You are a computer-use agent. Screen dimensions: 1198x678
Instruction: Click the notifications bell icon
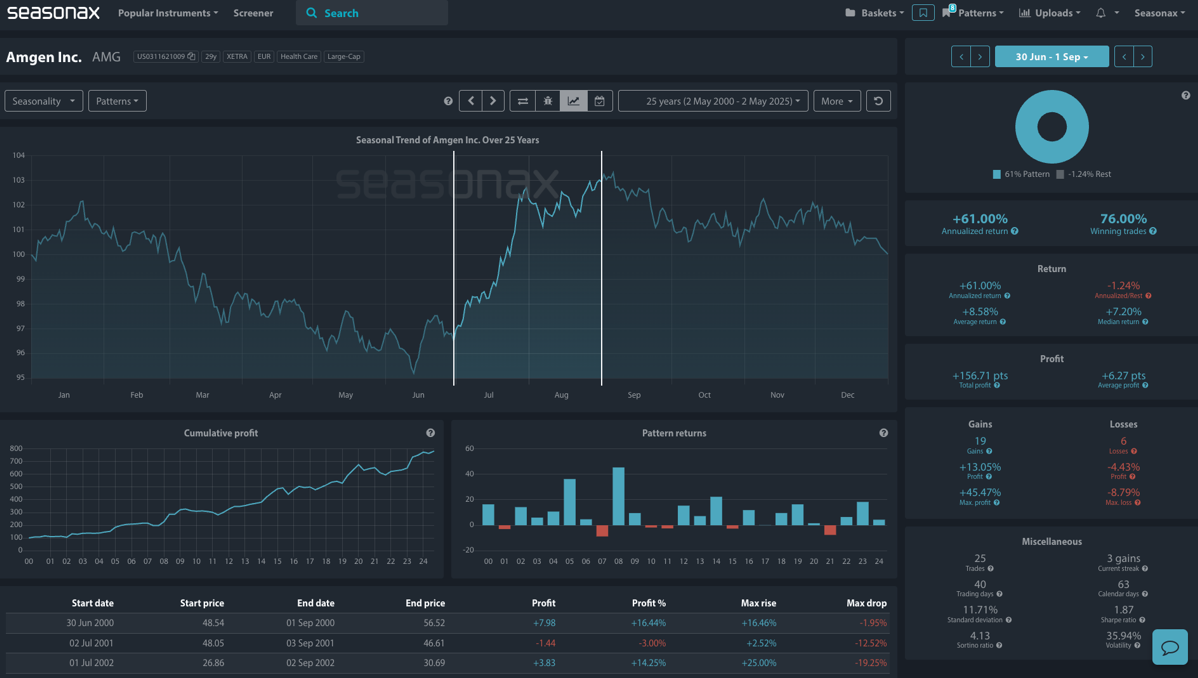[1101, 13]
